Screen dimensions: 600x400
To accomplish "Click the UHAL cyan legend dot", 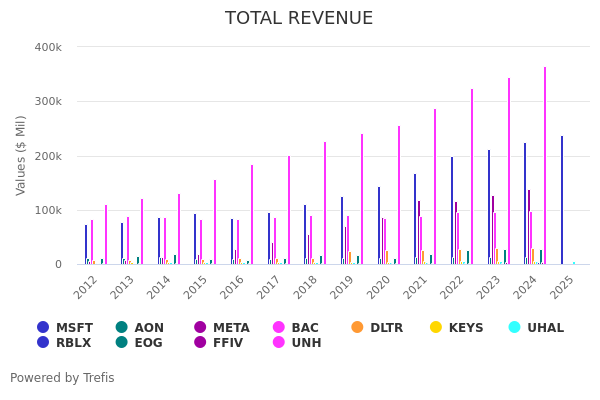I will 515,327.
